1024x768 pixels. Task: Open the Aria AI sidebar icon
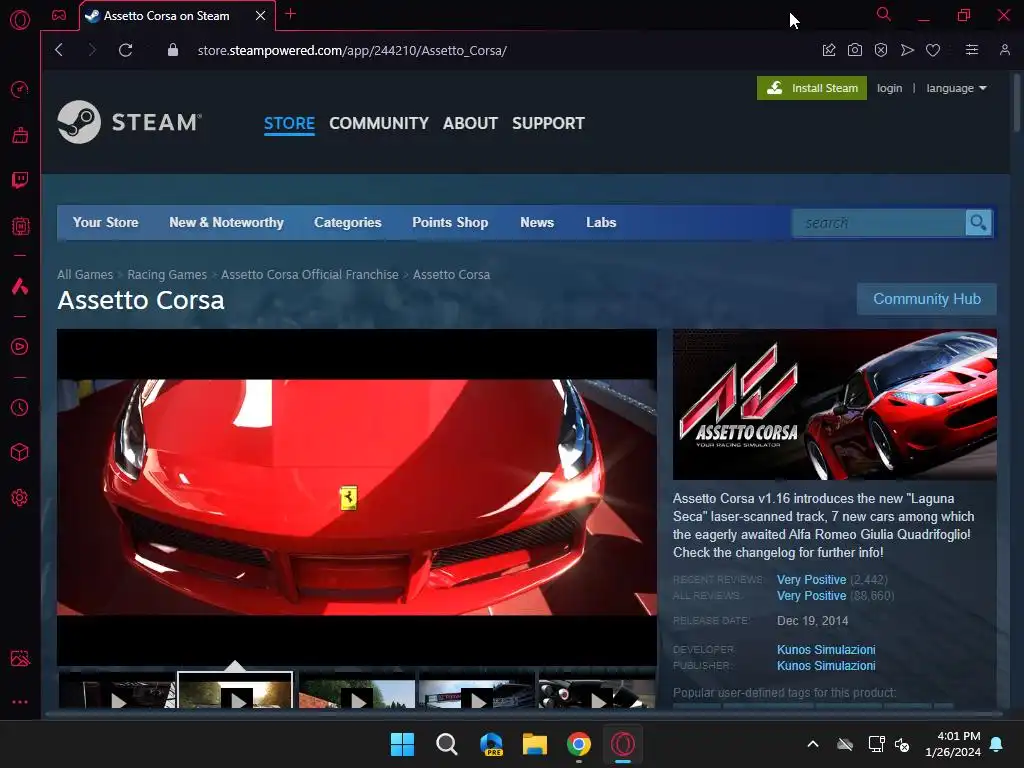coord(20,286)
